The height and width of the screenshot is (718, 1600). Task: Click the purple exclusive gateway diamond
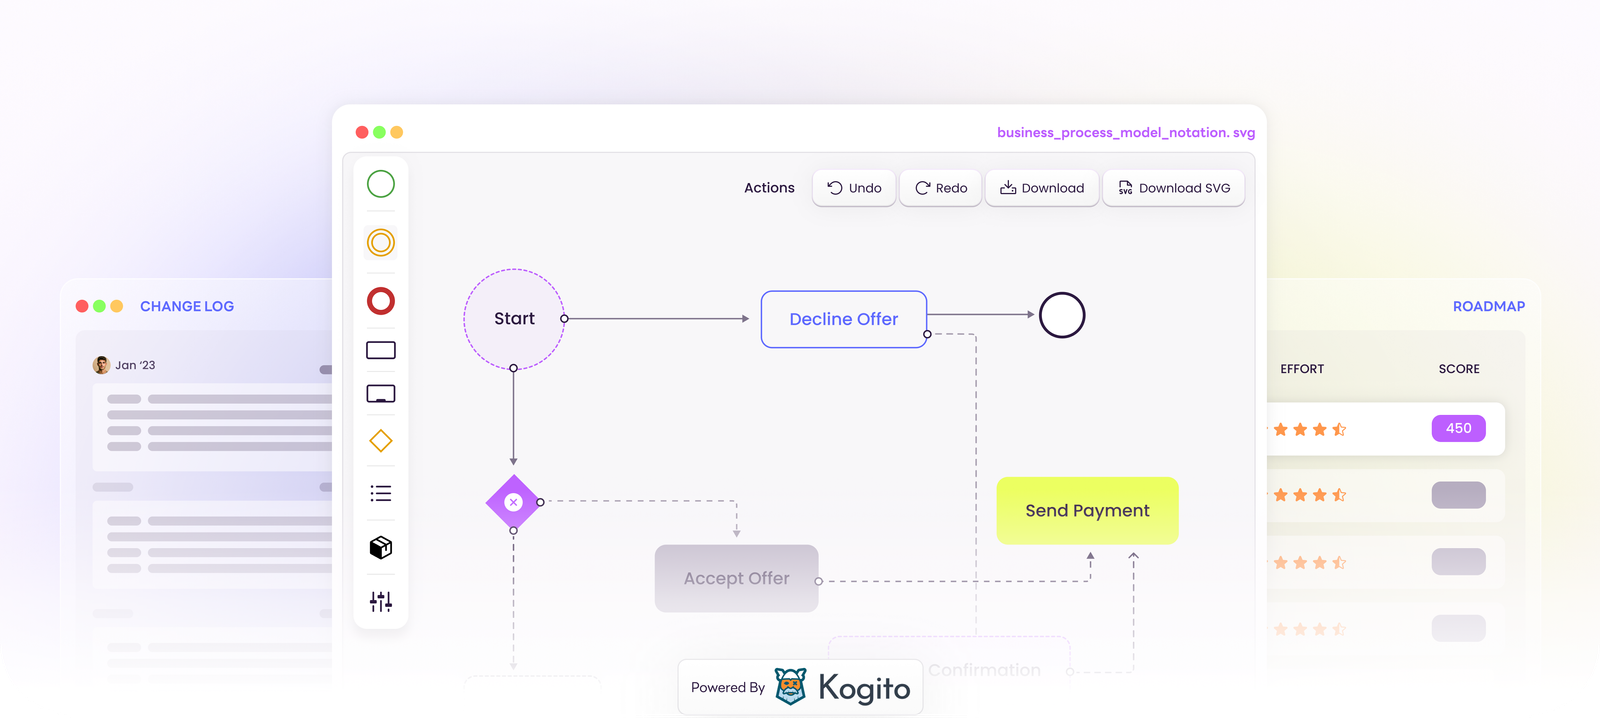click(x=513, y=502)
